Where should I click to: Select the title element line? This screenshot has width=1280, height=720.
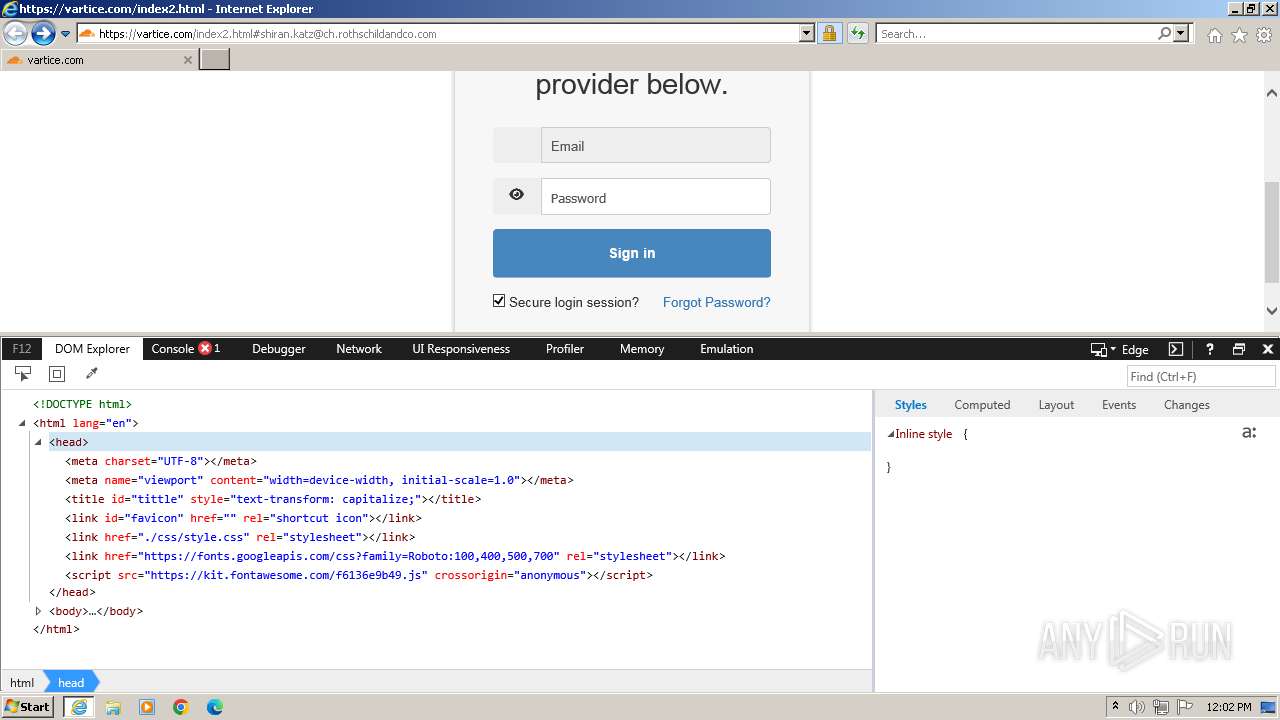click(x=273, y=499)
